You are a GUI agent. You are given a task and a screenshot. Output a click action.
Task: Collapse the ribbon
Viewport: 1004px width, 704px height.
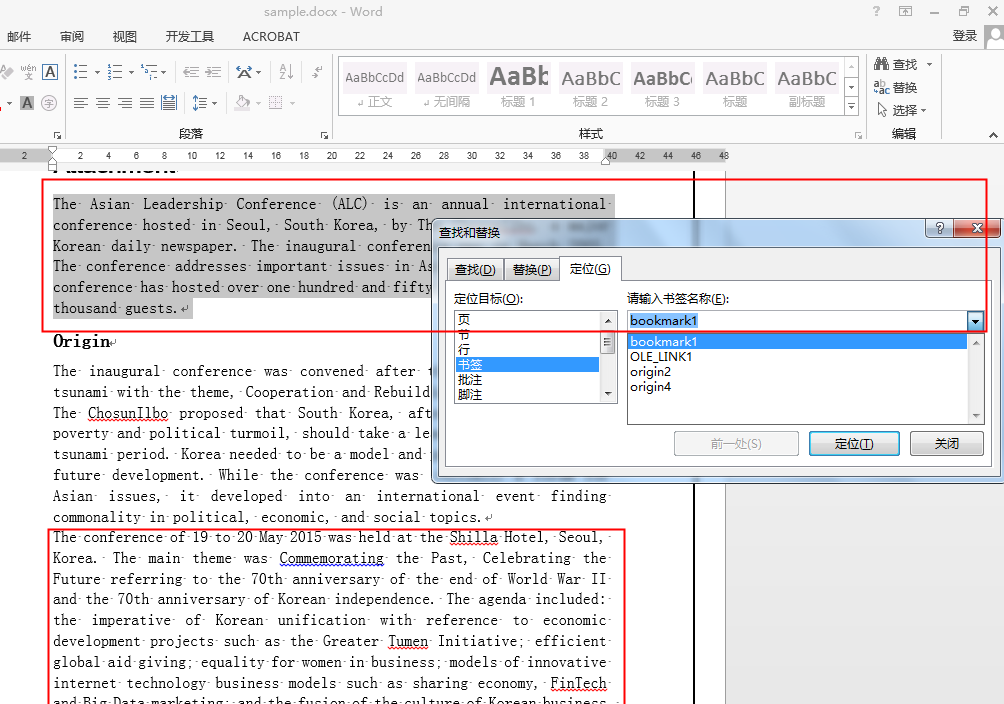tap(993, 135)
